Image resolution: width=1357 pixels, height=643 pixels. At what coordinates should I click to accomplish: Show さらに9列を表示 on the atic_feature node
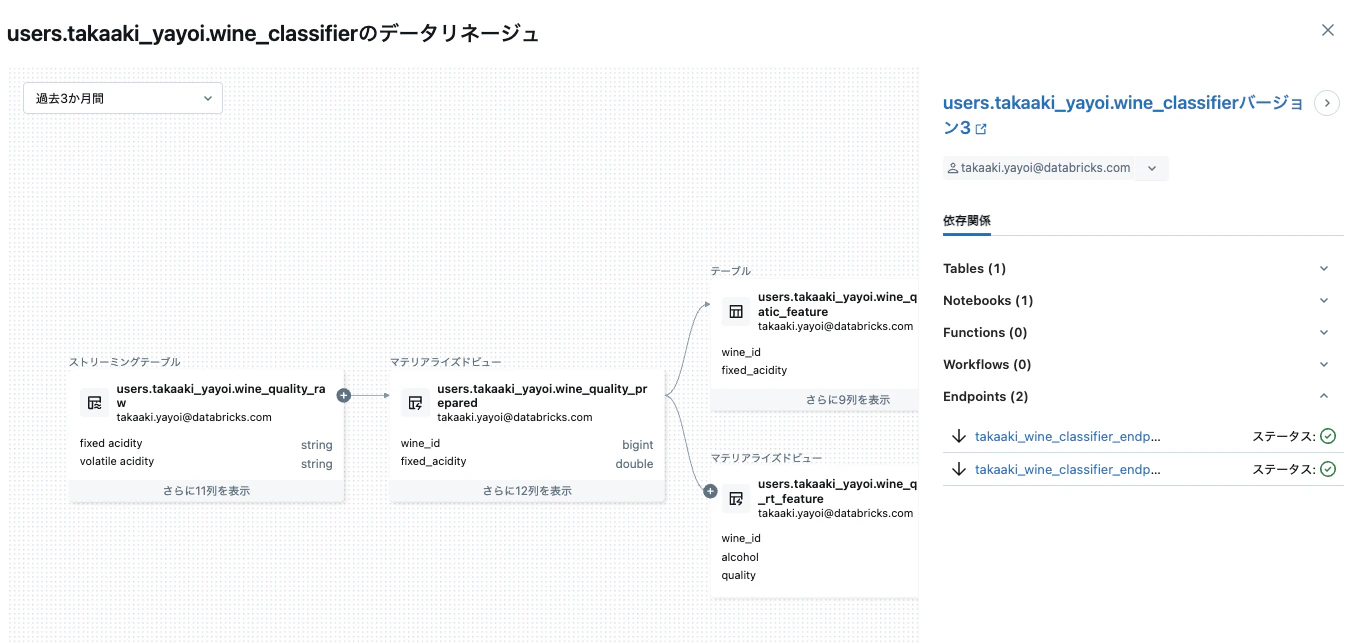814,399
